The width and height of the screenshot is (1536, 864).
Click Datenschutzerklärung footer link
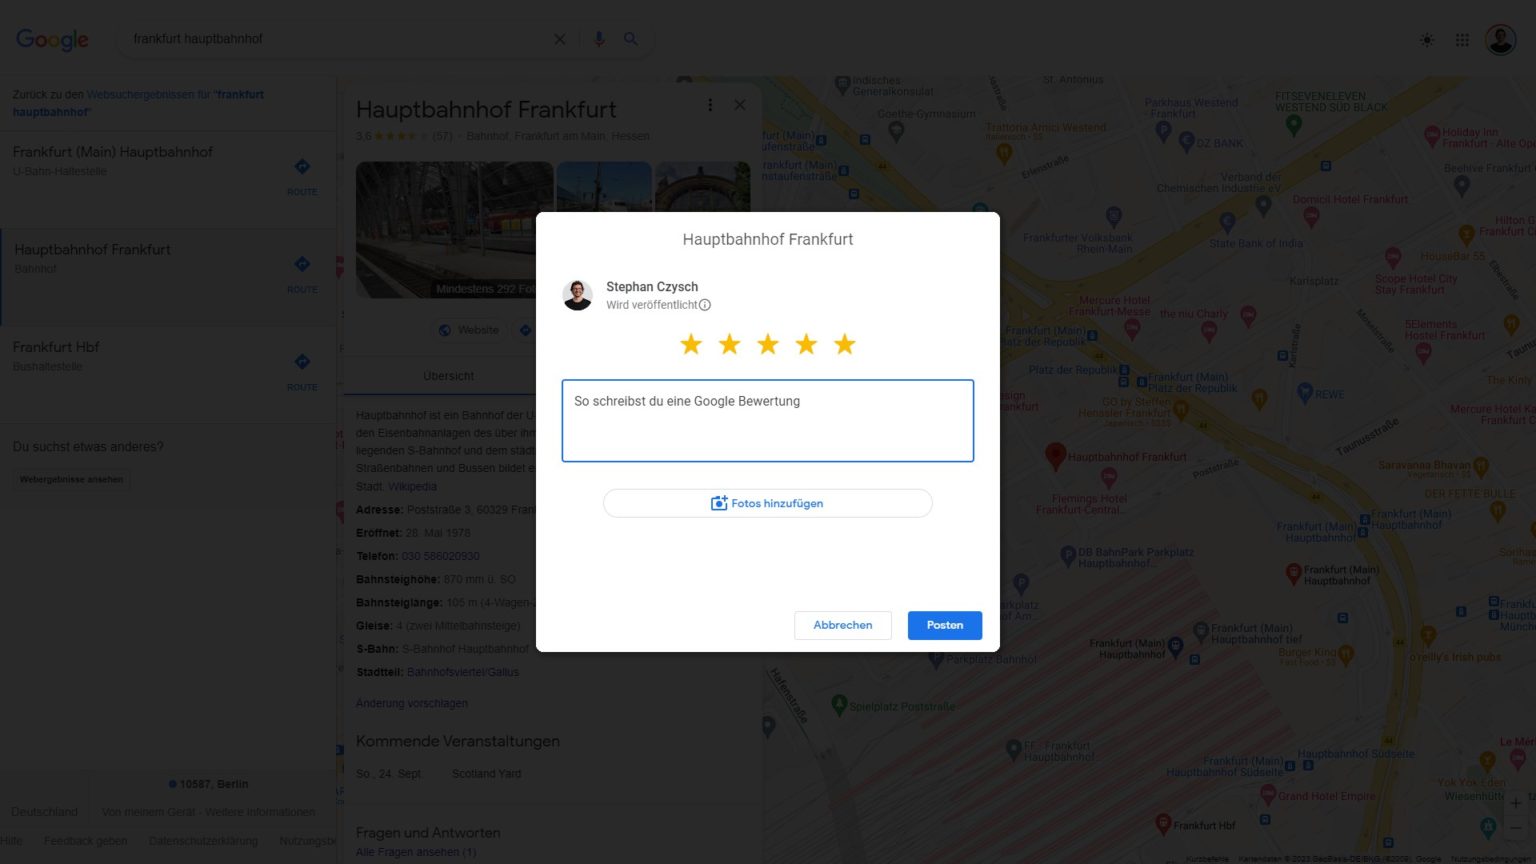point(203,841)
